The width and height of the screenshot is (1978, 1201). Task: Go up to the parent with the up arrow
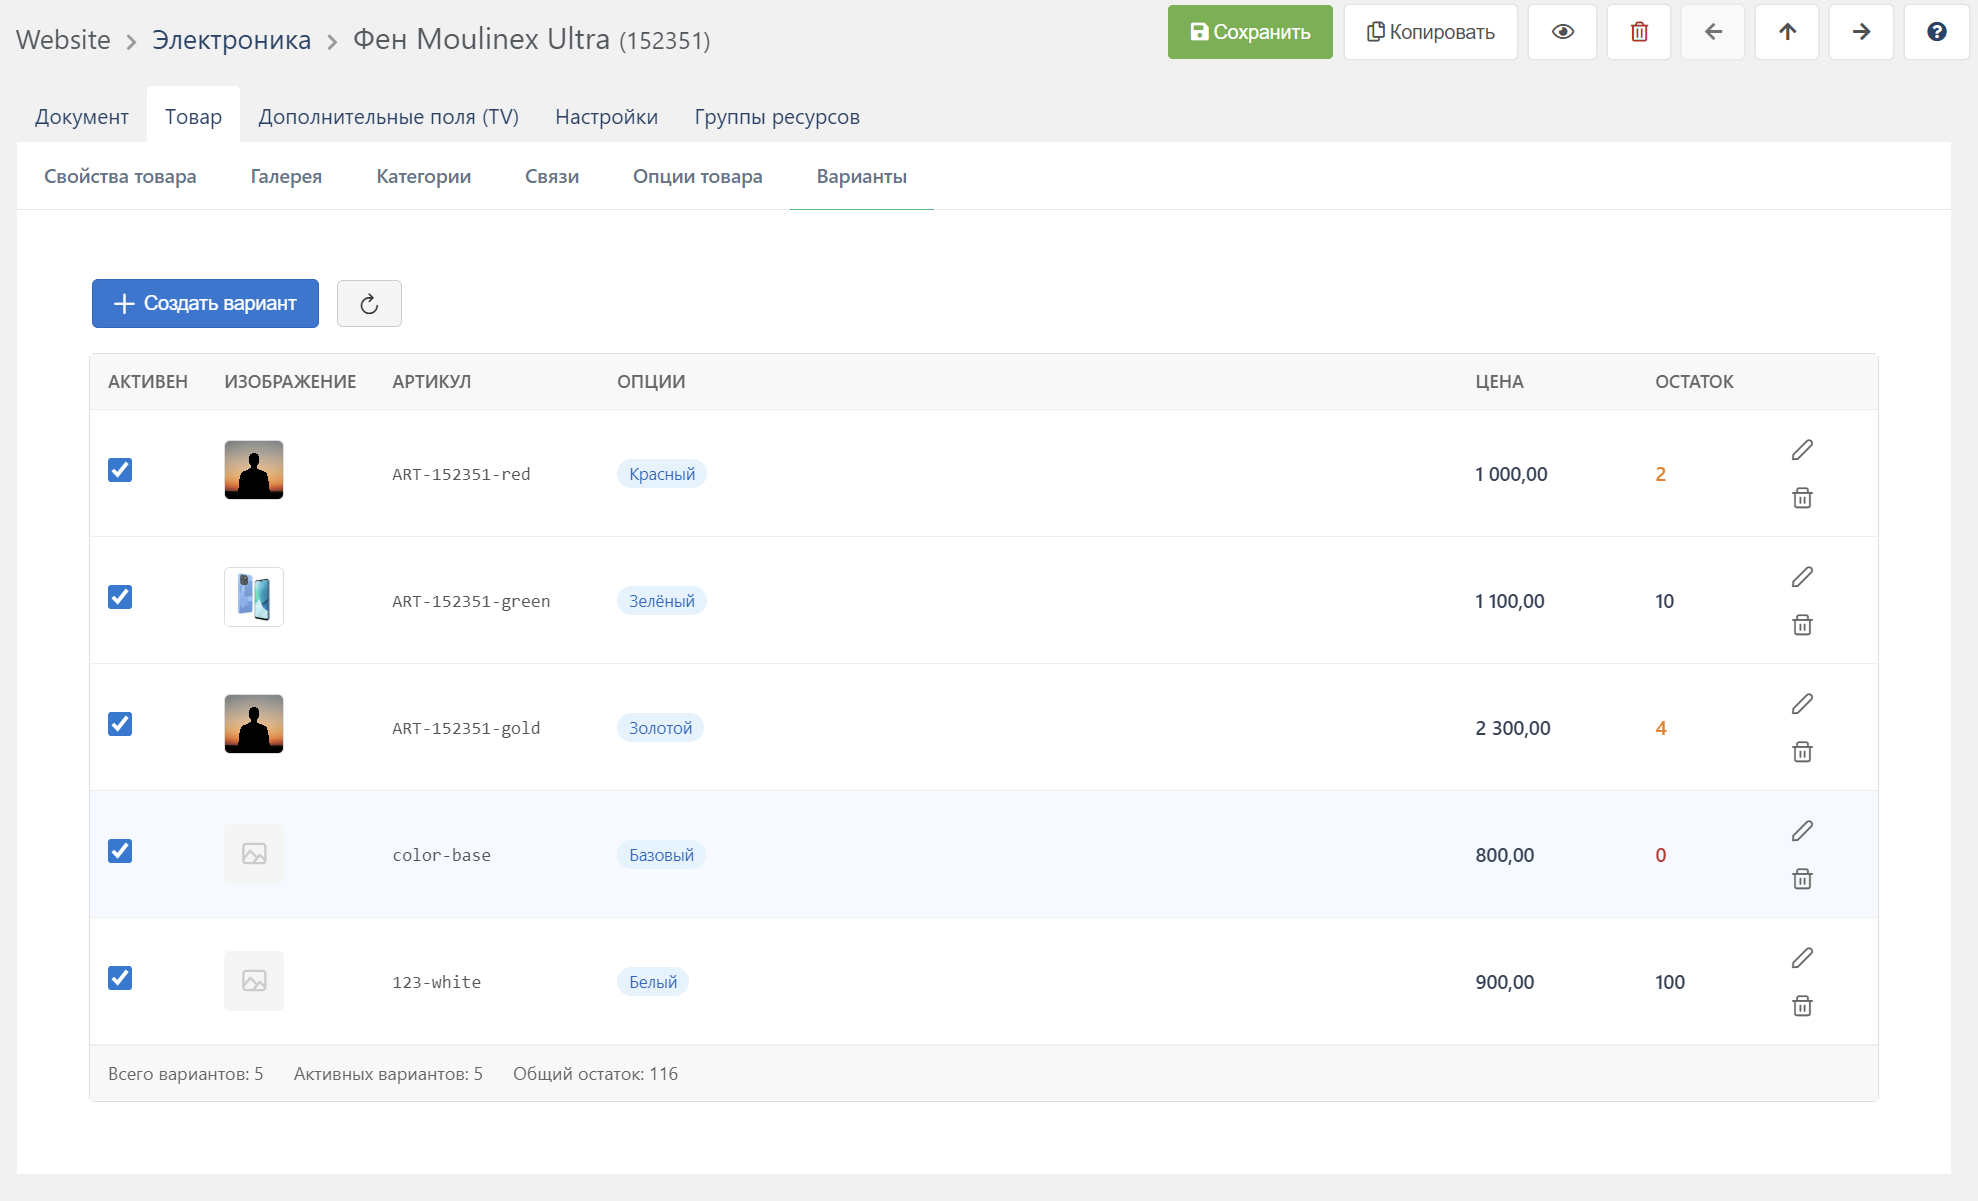tap(1787, 32)
